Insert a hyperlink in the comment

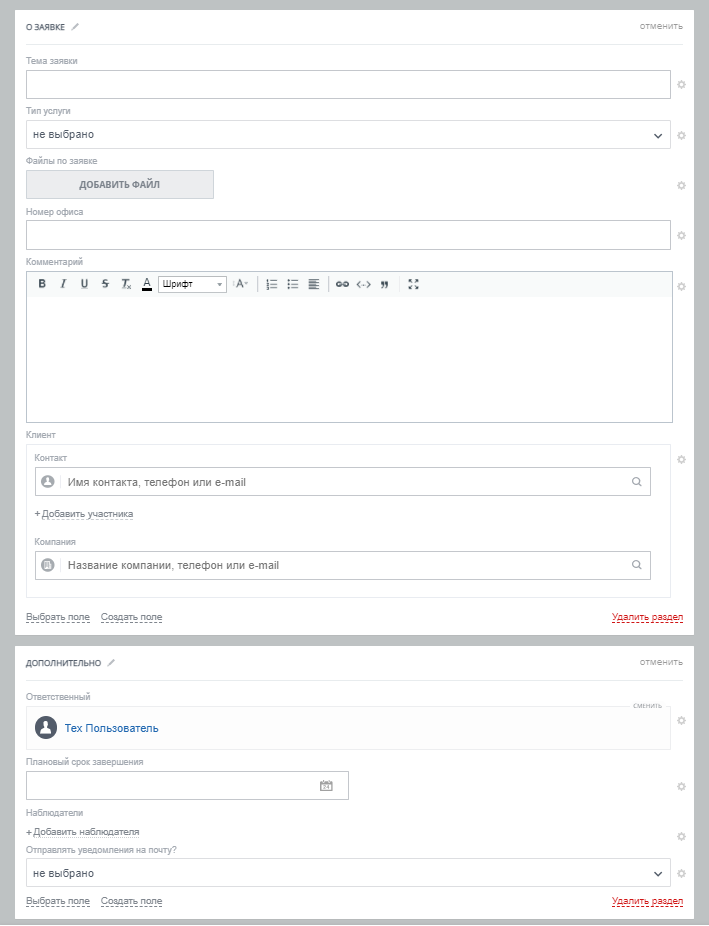pyautogui.click(x=342, y=284)
